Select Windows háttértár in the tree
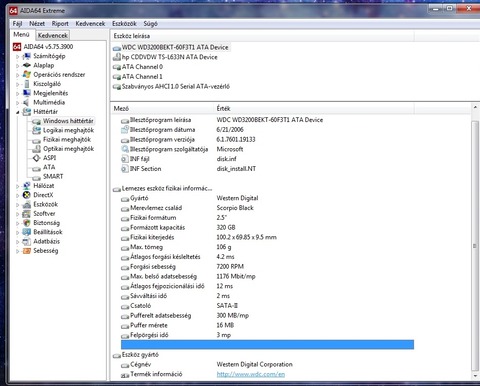480x386 pixels. pyautogui.click(x=68, y=121)
